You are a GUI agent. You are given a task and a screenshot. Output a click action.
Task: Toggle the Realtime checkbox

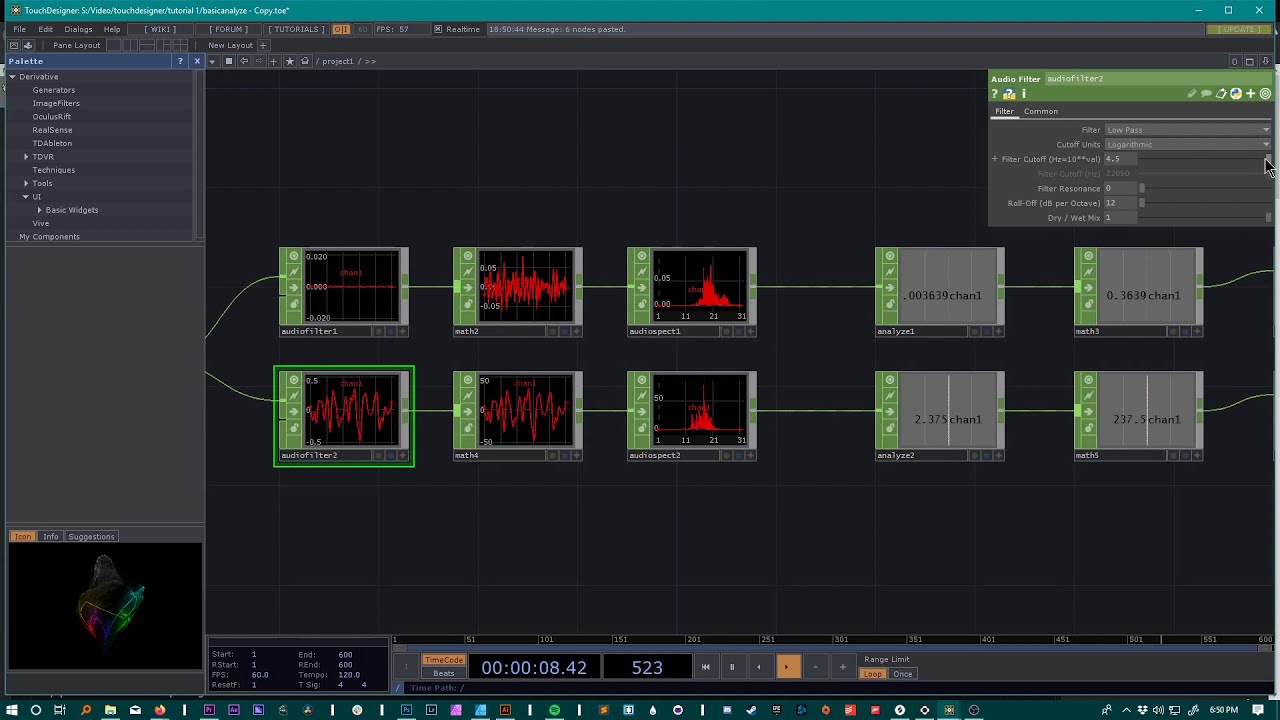click(x=438, y=29)
